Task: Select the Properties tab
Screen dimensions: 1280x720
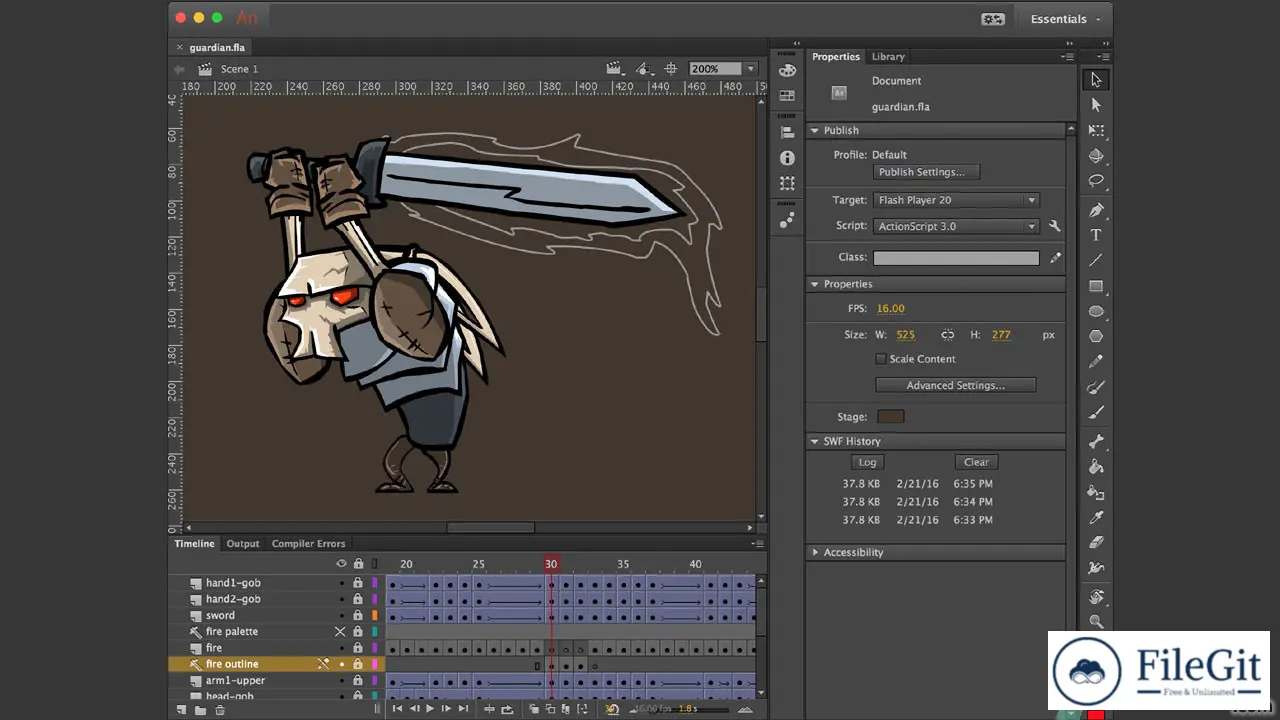Action: [836, 57]
